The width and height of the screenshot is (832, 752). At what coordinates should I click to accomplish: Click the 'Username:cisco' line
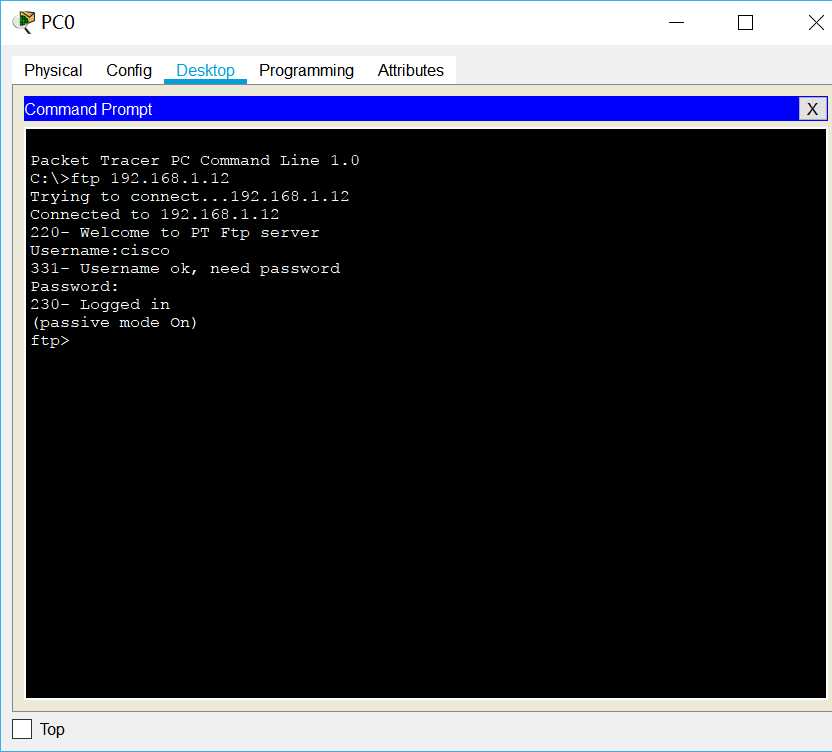click(100, 250)
